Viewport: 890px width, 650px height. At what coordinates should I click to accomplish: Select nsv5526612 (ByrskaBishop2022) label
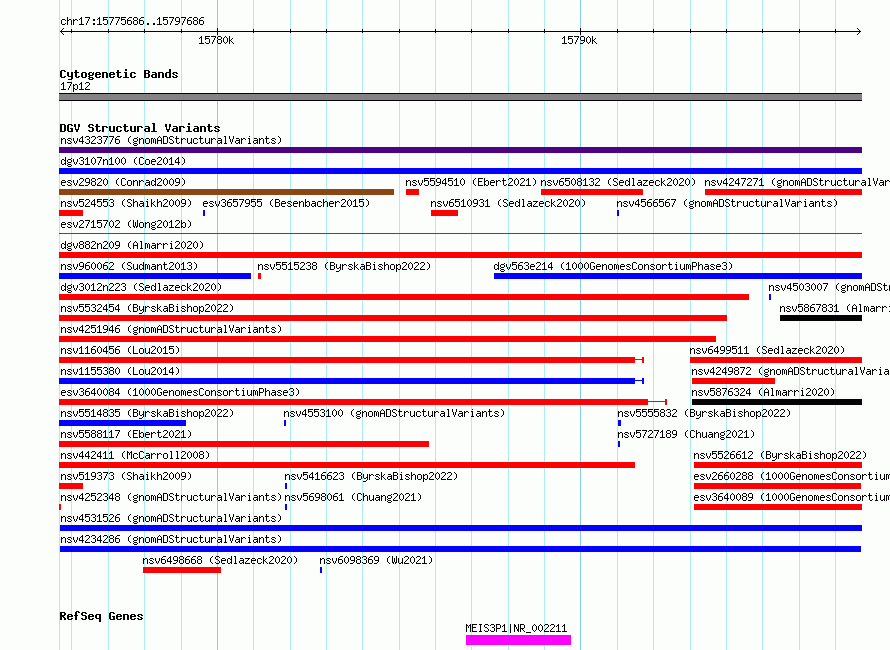click(780, 455)
